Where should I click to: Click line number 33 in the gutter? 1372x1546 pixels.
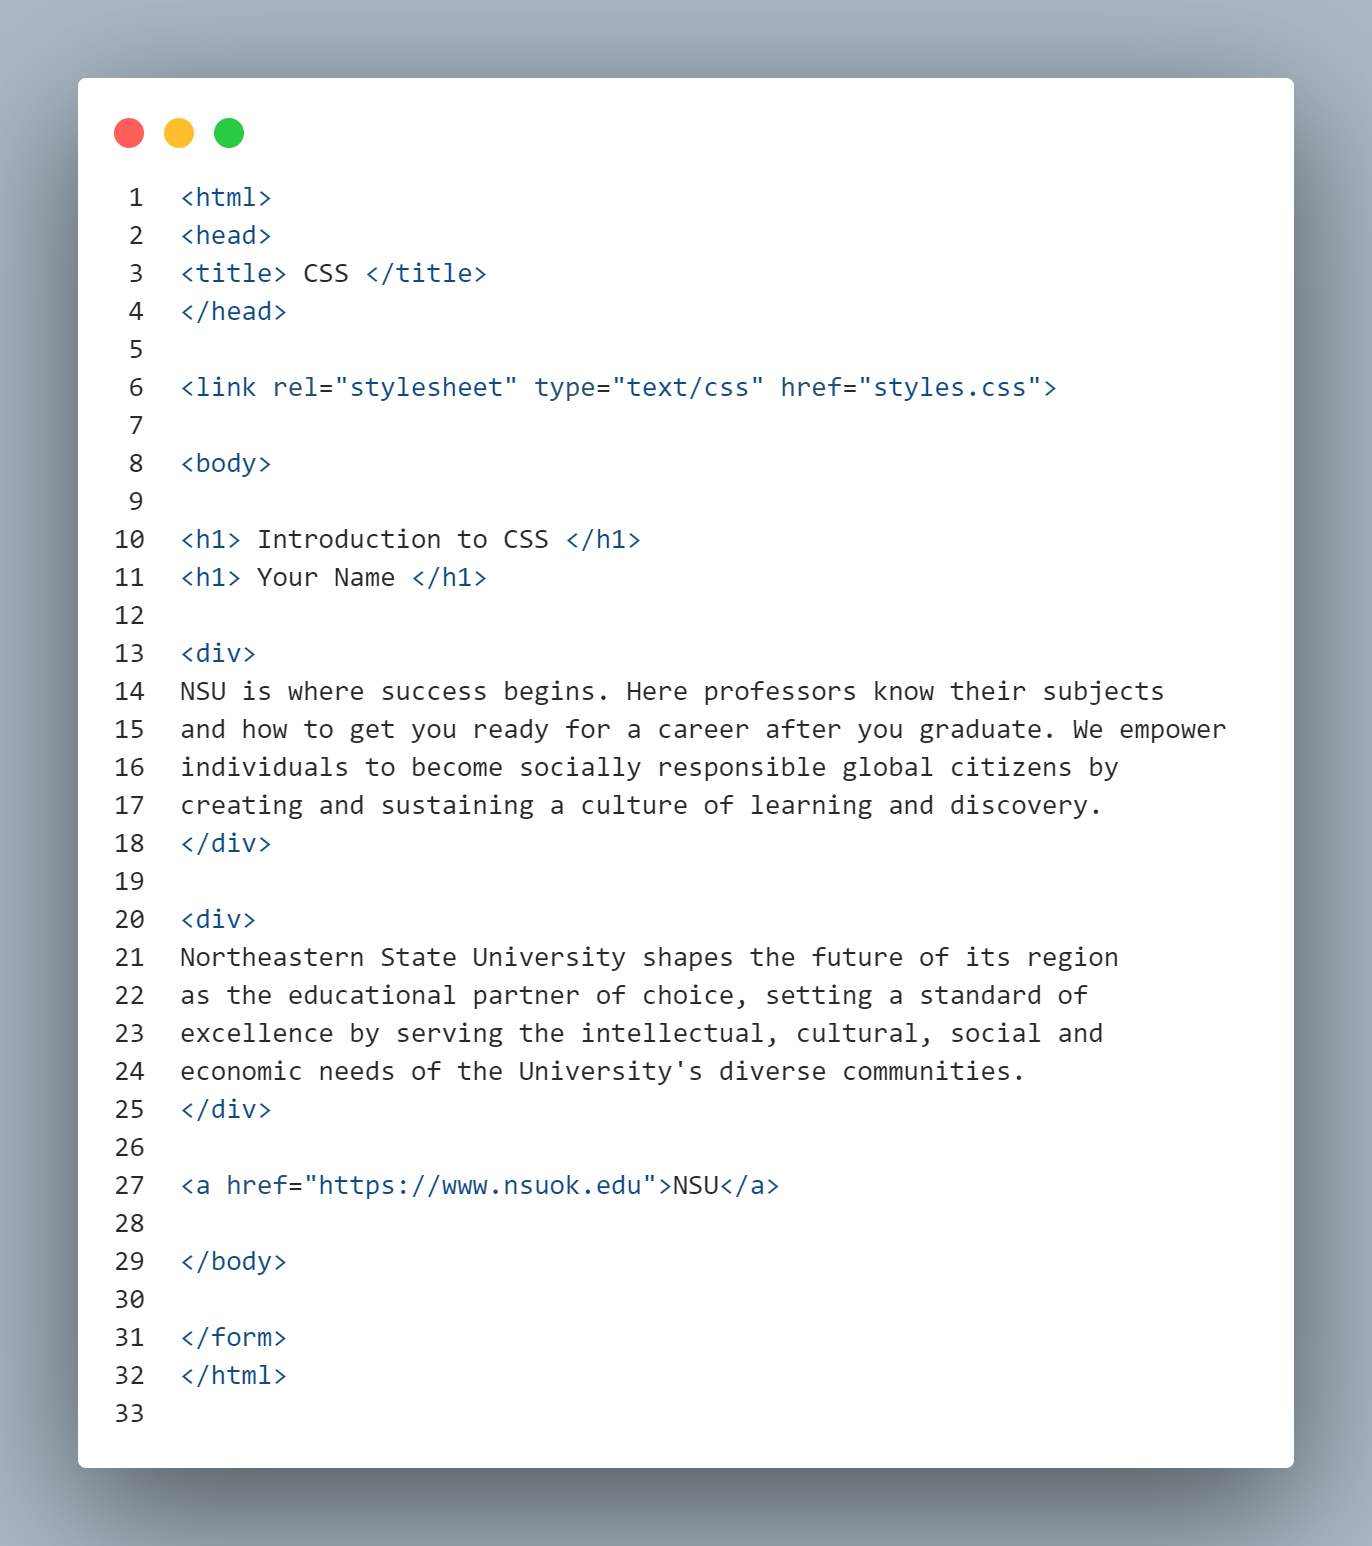(x=130, y=1414)
